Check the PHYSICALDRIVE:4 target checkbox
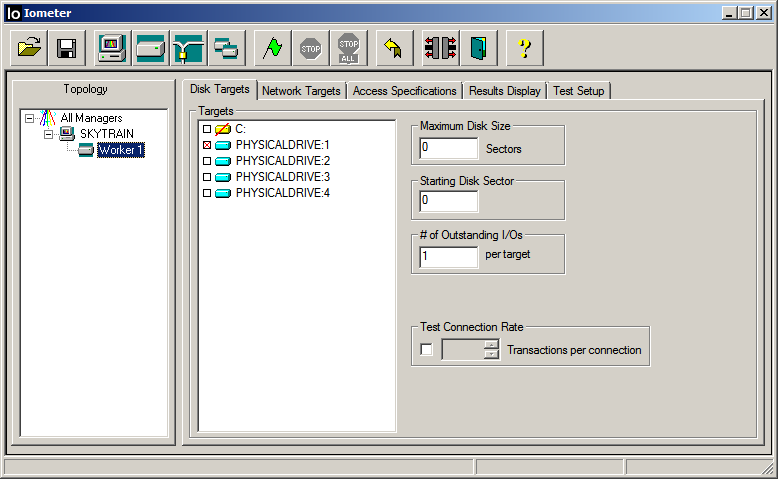The width and height of the screenshot is (778, 479). click(207, 193)
